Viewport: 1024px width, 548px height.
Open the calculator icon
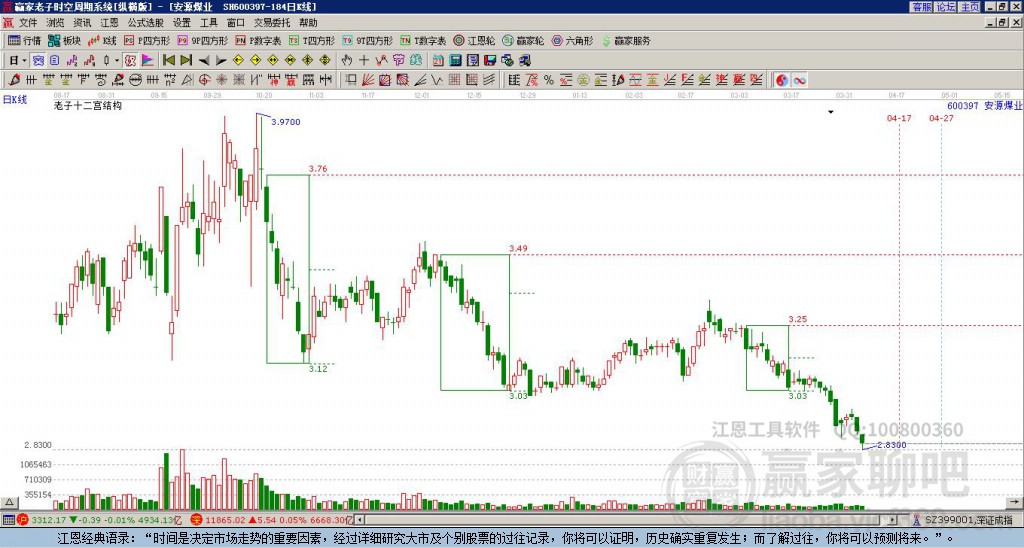pyautogui.click(x=455, y=60)
